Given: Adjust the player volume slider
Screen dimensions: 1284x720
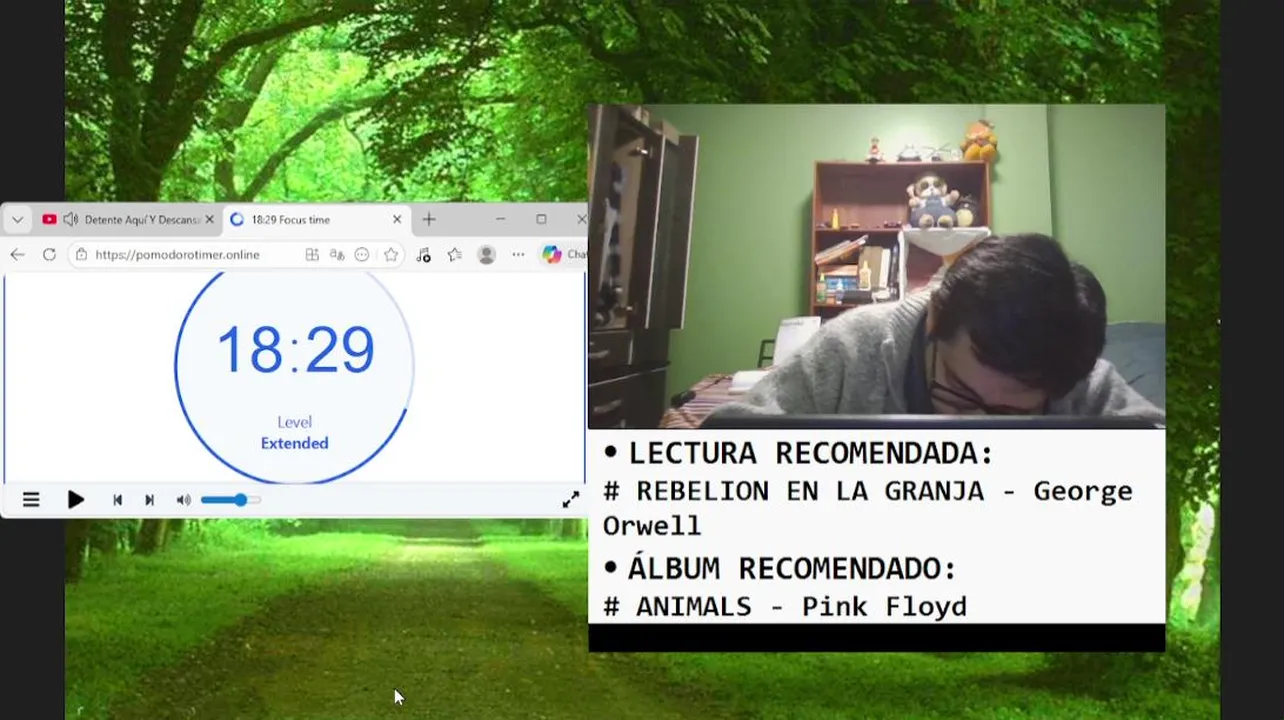Looking at the screenshot, I should pos(231,500).
